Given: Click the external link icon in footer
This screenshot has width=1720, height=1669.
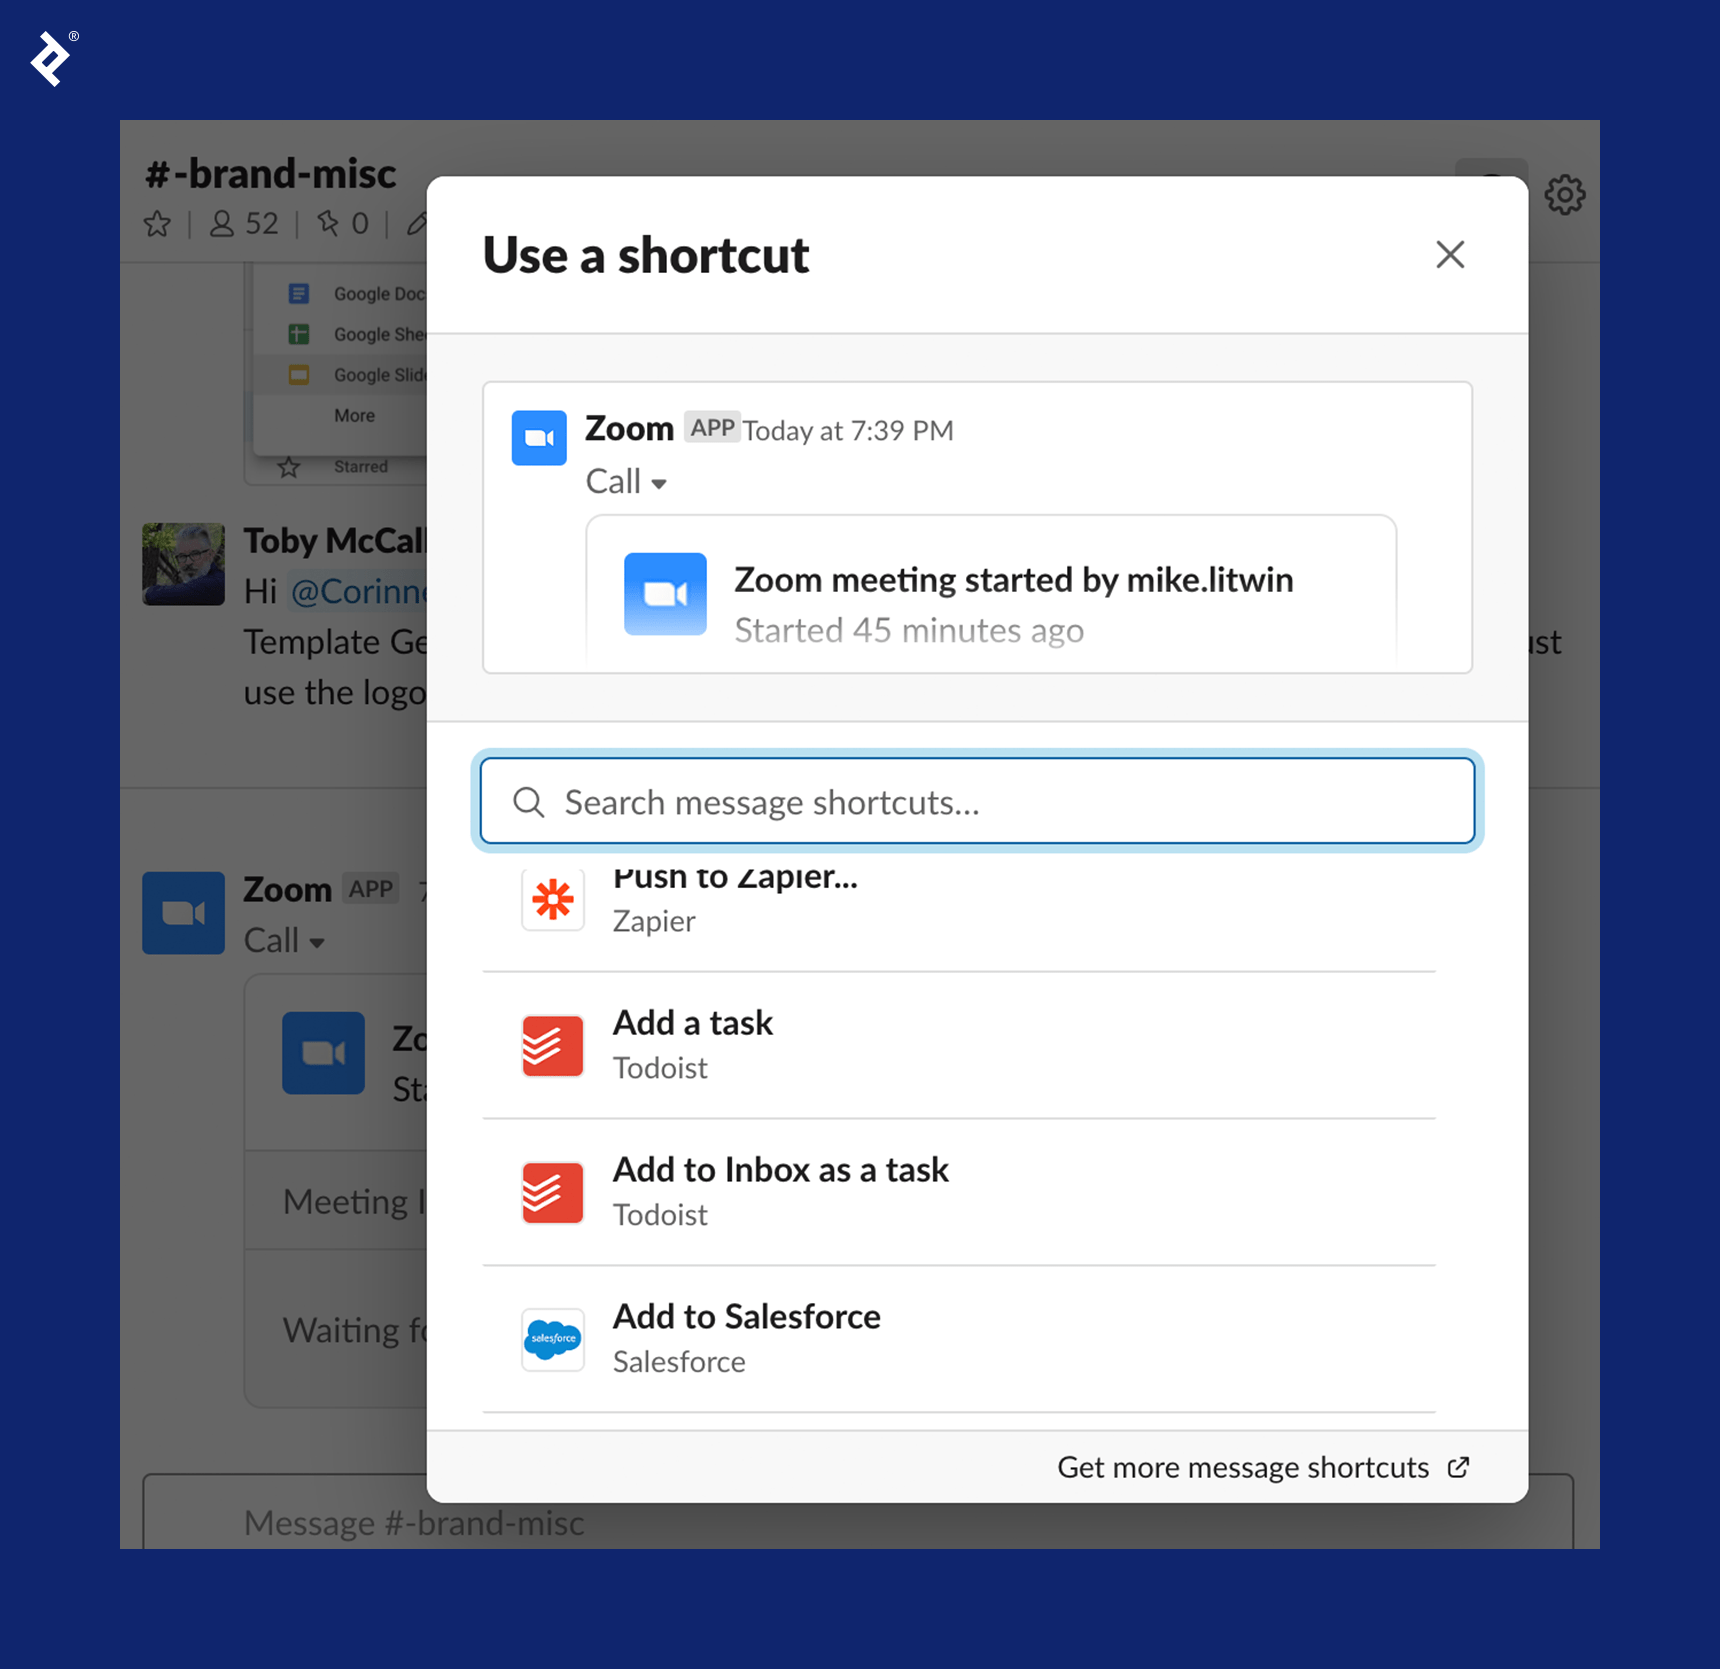Looking at the screenshot, I should click(1459, 1467).
